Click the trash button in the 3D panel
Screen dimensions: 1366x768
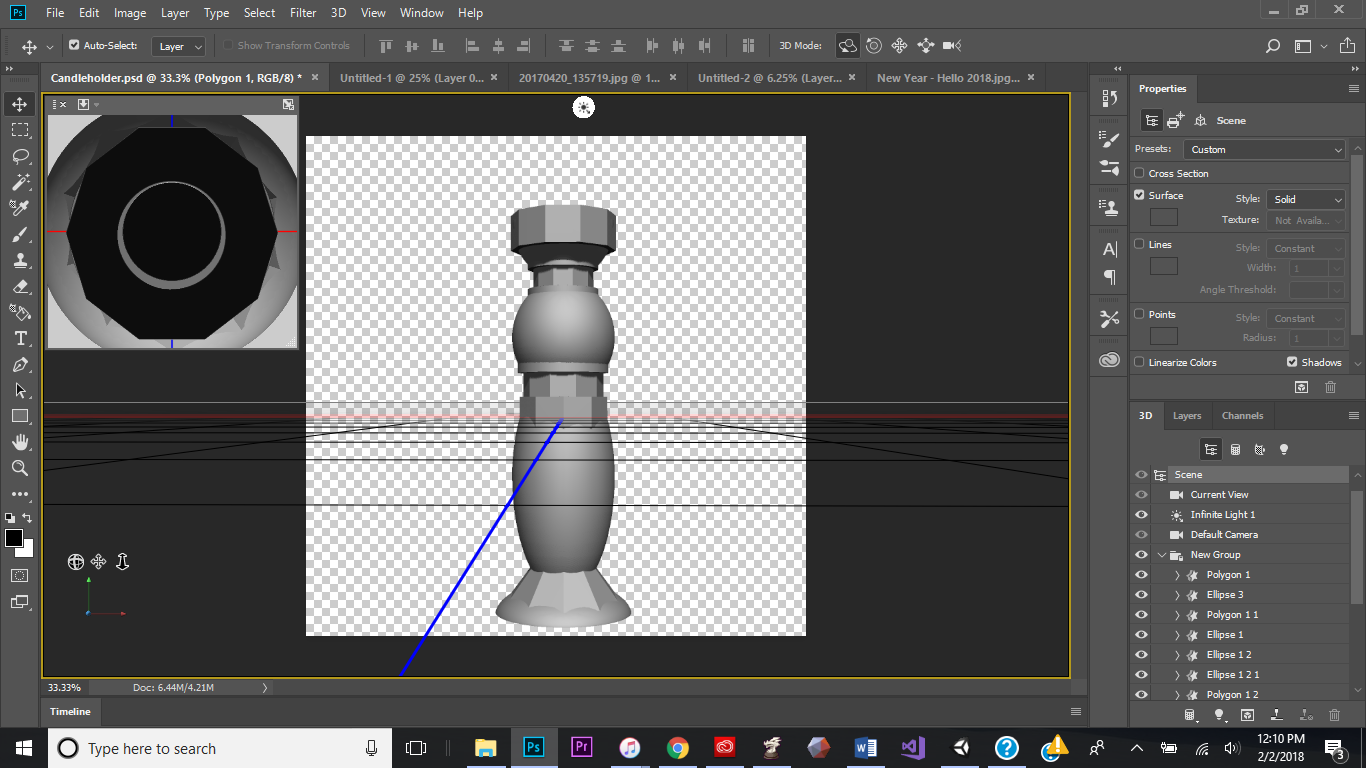coord(1334,715)
